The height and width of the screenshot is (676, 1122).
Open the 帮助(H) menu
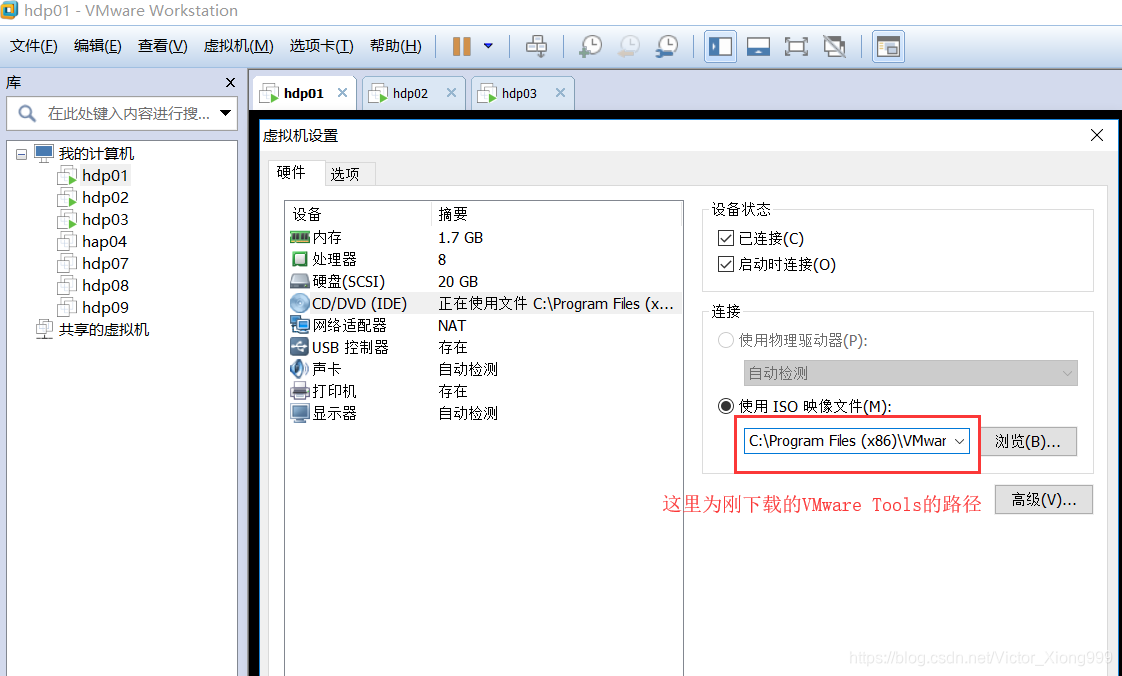click(396, 46)
